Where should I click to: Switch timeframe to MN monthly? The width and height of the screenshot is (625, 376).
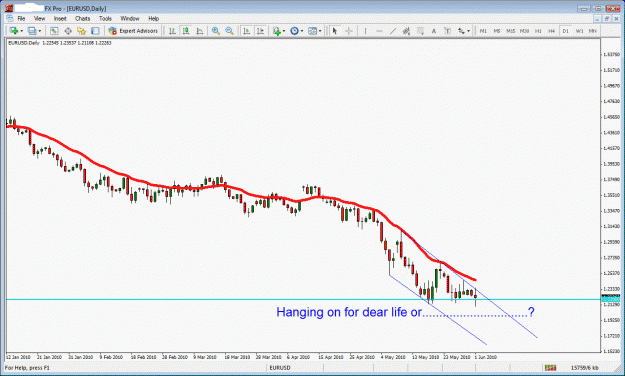coord(593,31)
